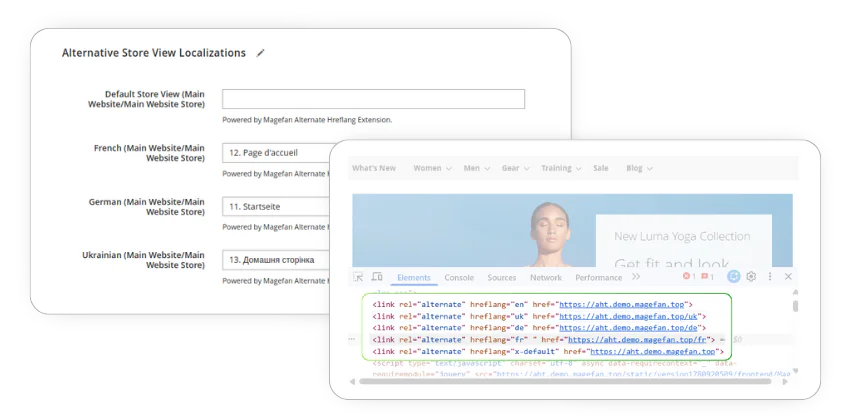Open DevTools settings gear icon
This screenshot has height=420, width=850.
(751, 276)
